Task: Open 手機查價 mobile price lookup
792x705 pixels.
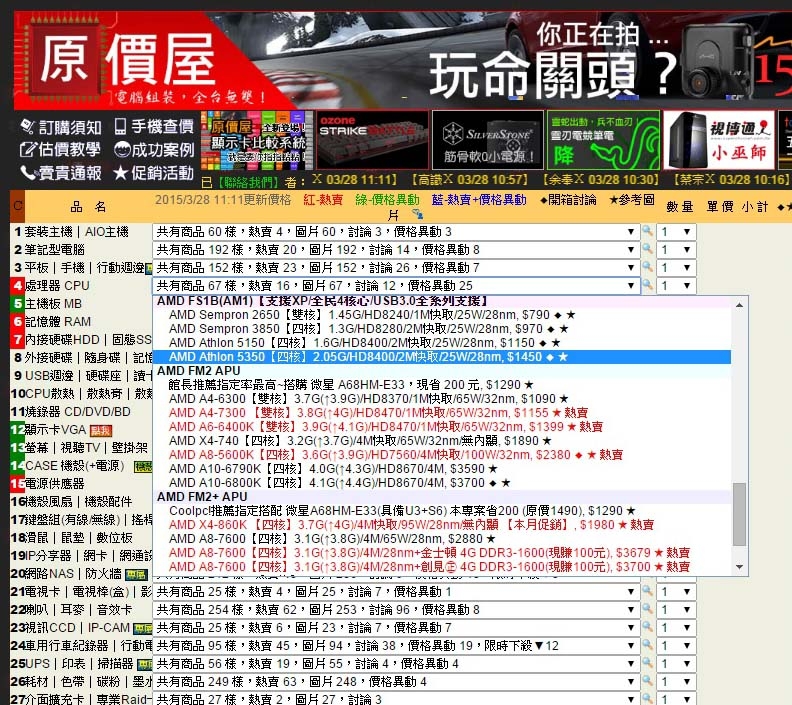Action: (x=154, y=126)
